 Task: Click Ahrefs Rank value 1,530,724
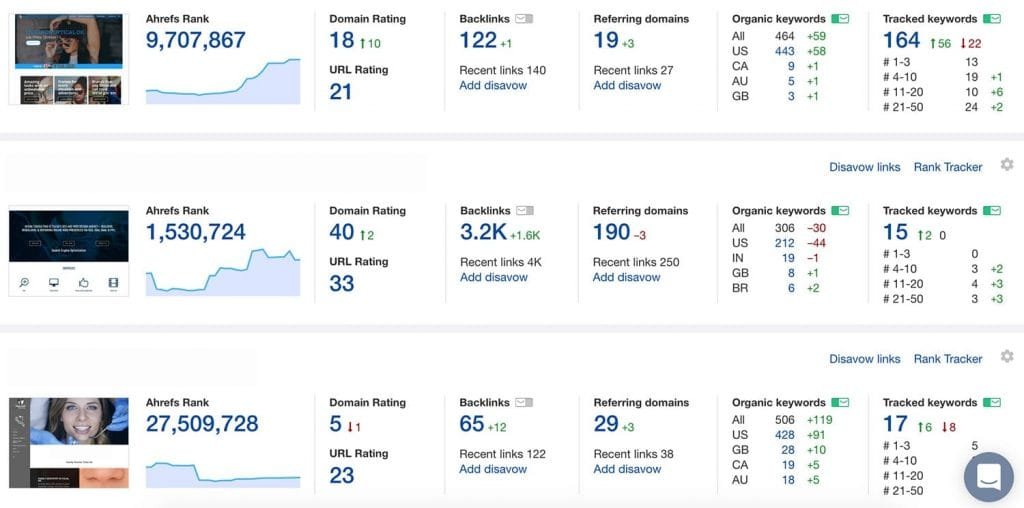tap(195, 232)
